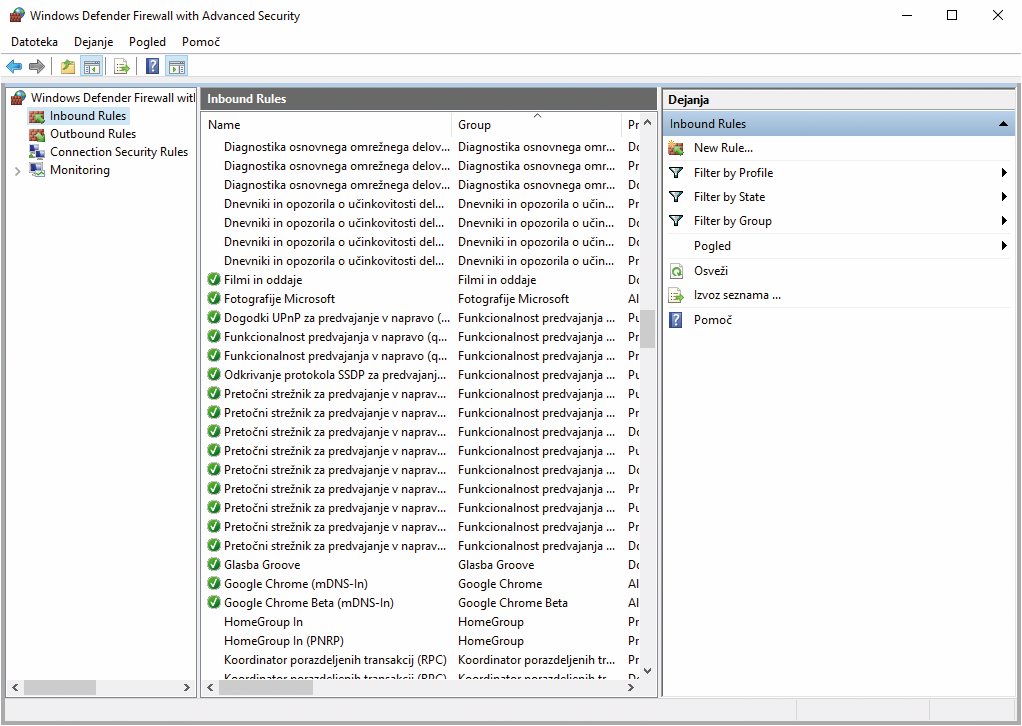The width and height of the screenshot is (1022, 726).
Task: Click the rules list scroll up arrow
Action: (x=647, y=123)
